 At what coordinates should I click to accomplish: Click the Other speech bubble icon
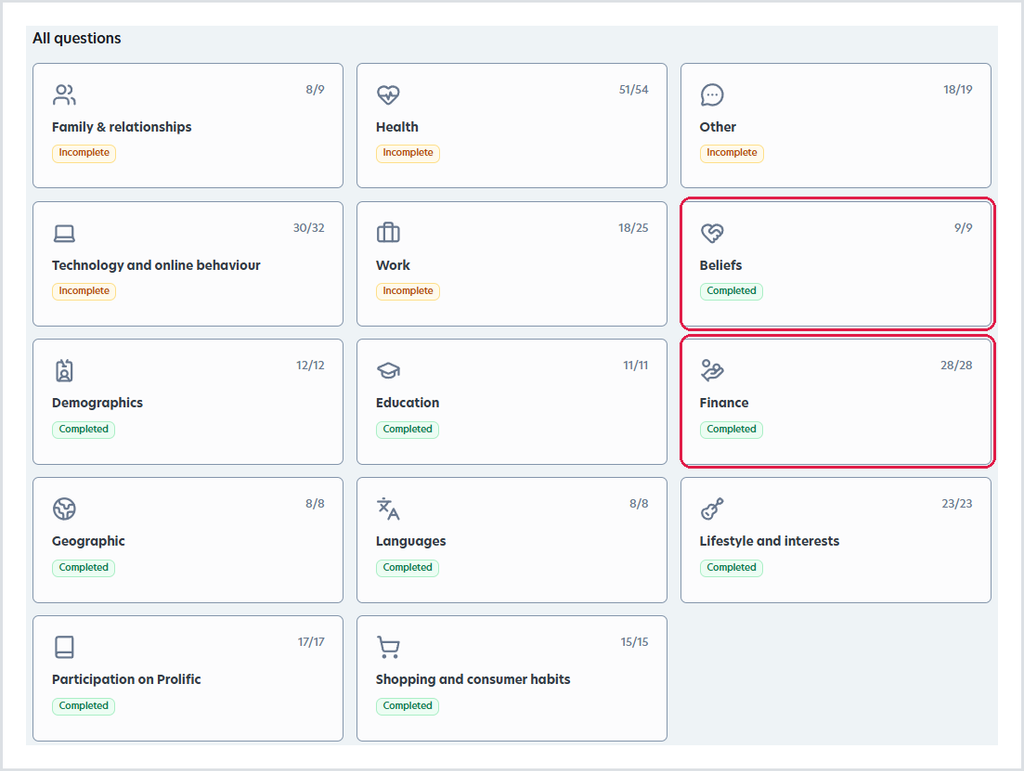(x=712, y=95)
